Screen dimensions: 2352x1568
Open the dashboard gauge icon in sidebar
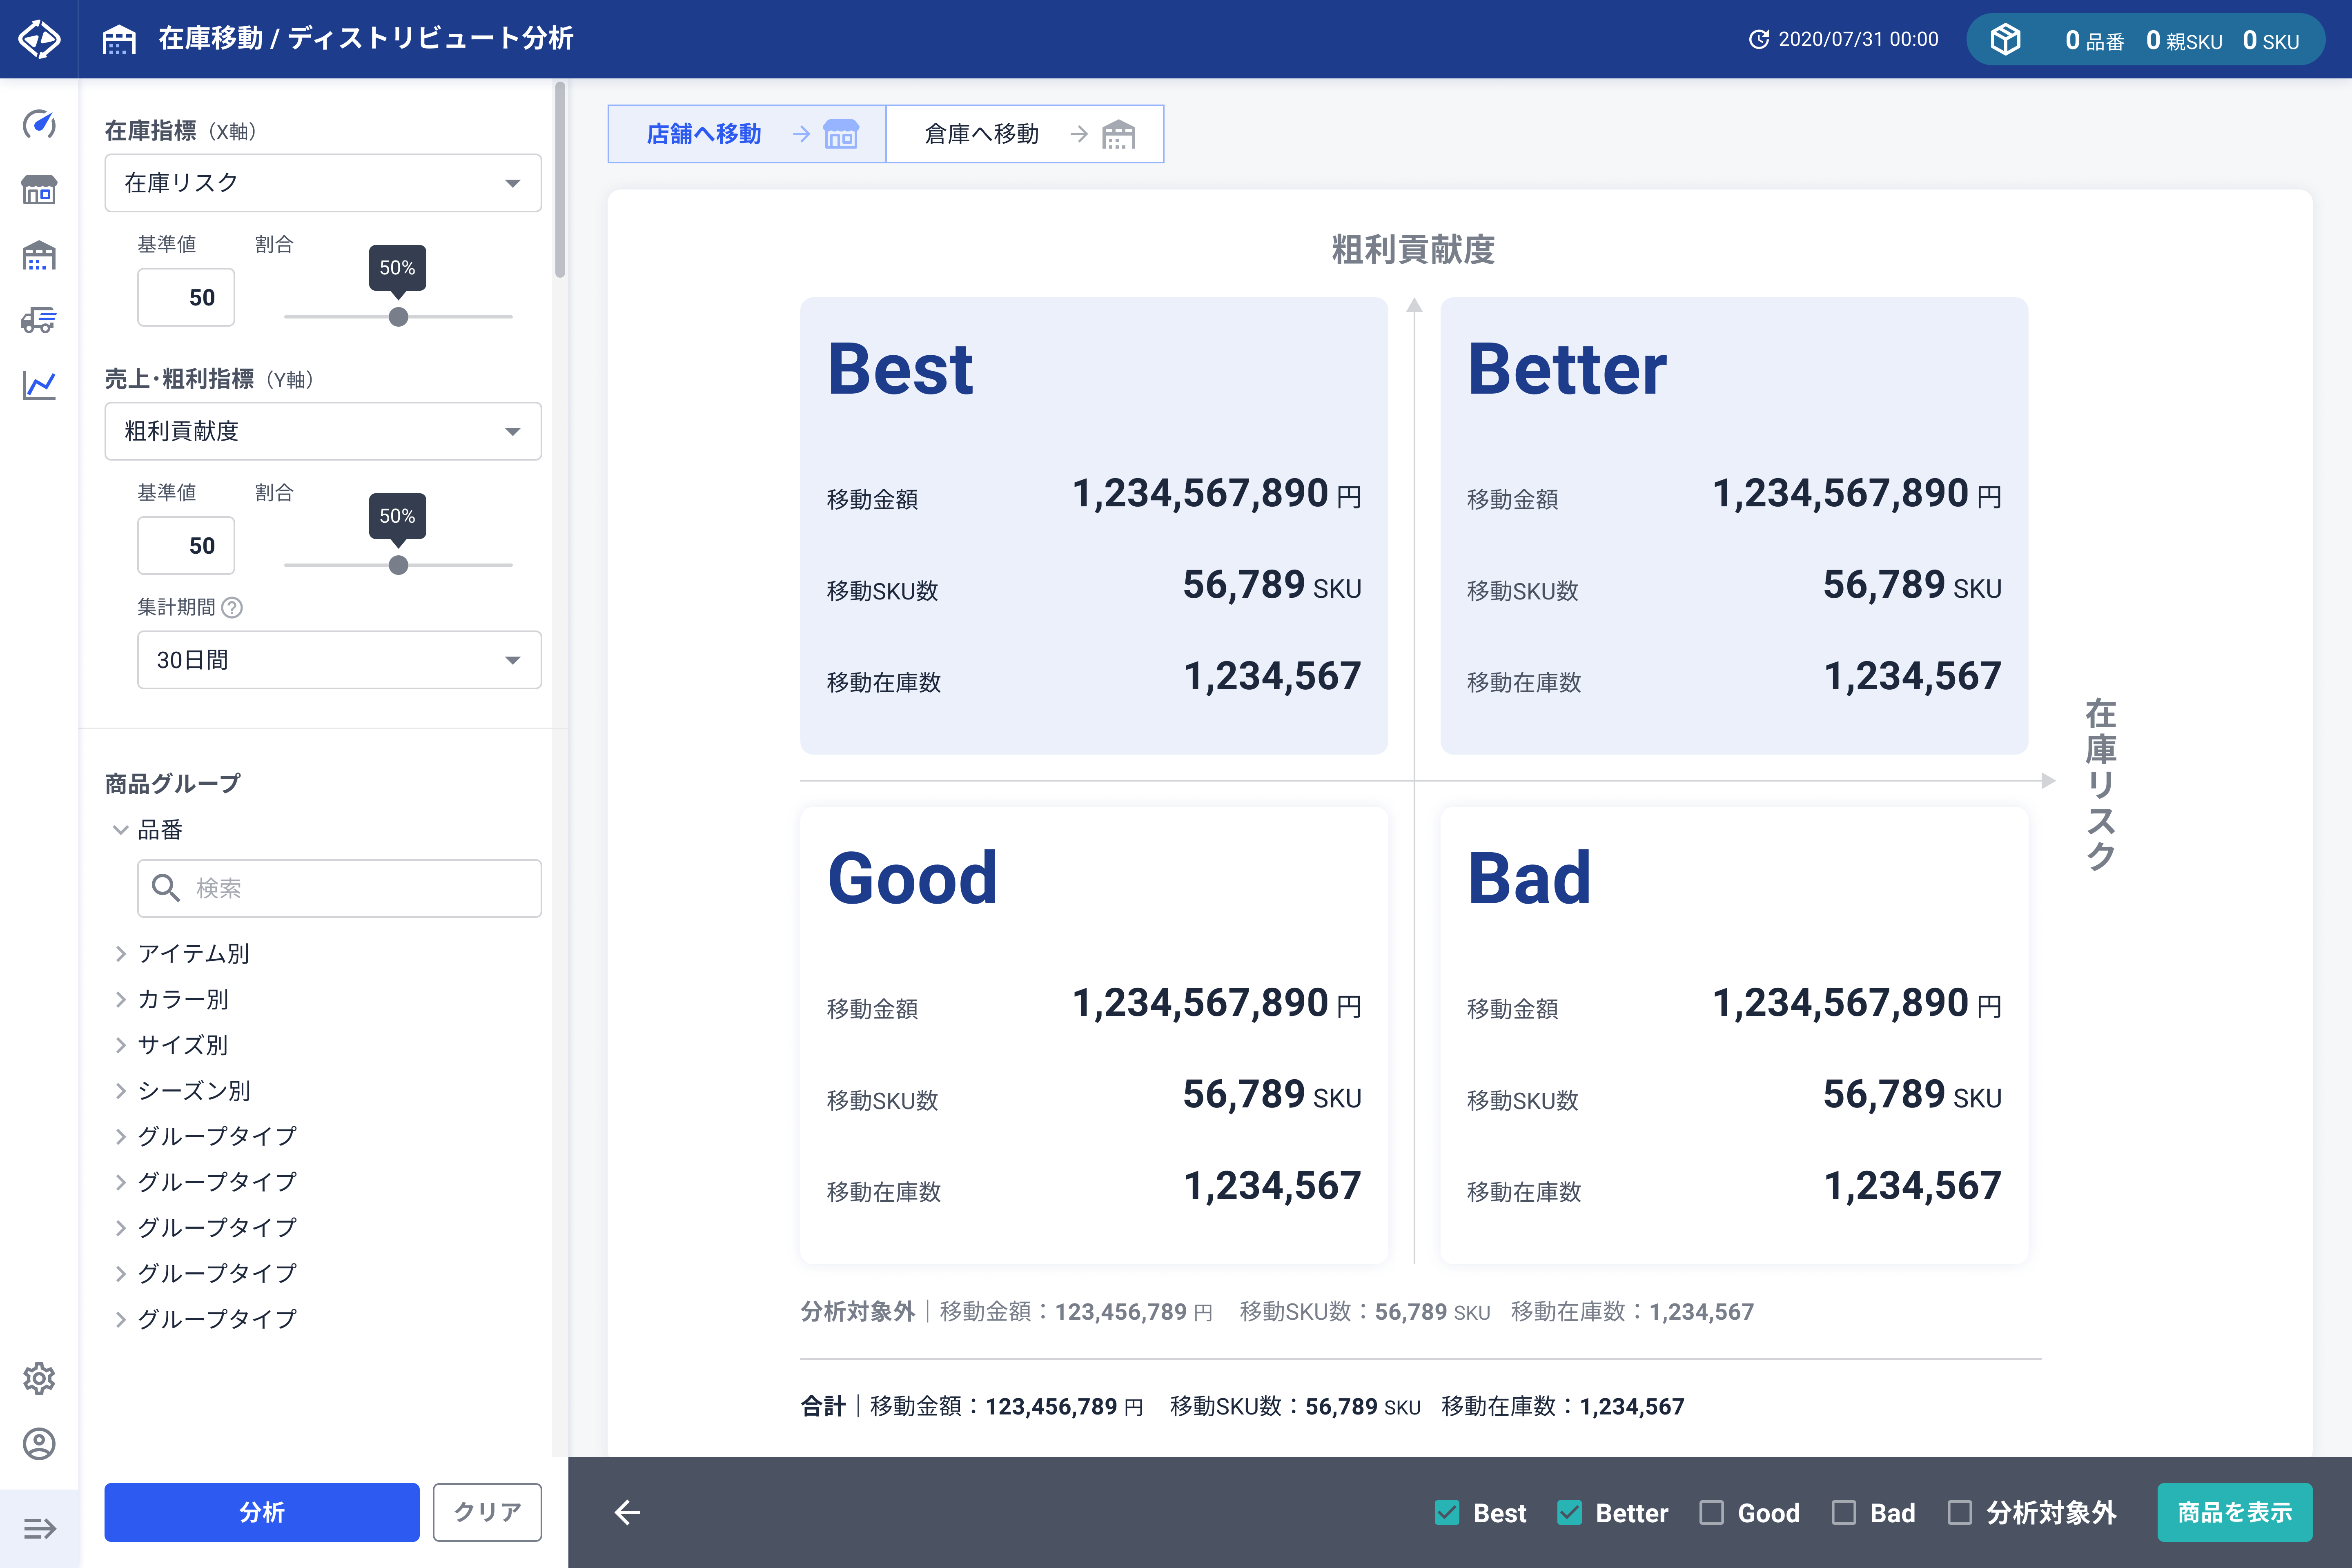pos(39,124)
